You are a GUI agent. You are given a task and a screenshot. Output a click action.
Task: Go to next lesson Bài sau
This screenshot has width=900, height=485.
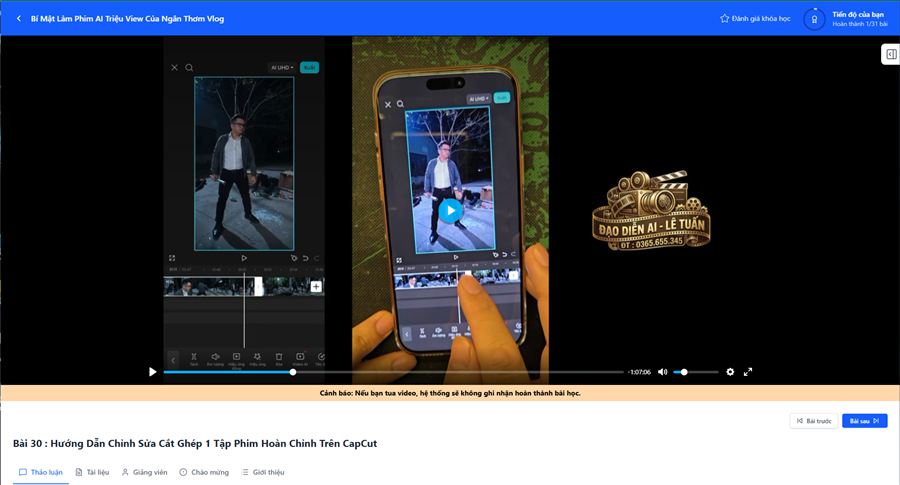(x=864, y=421)
